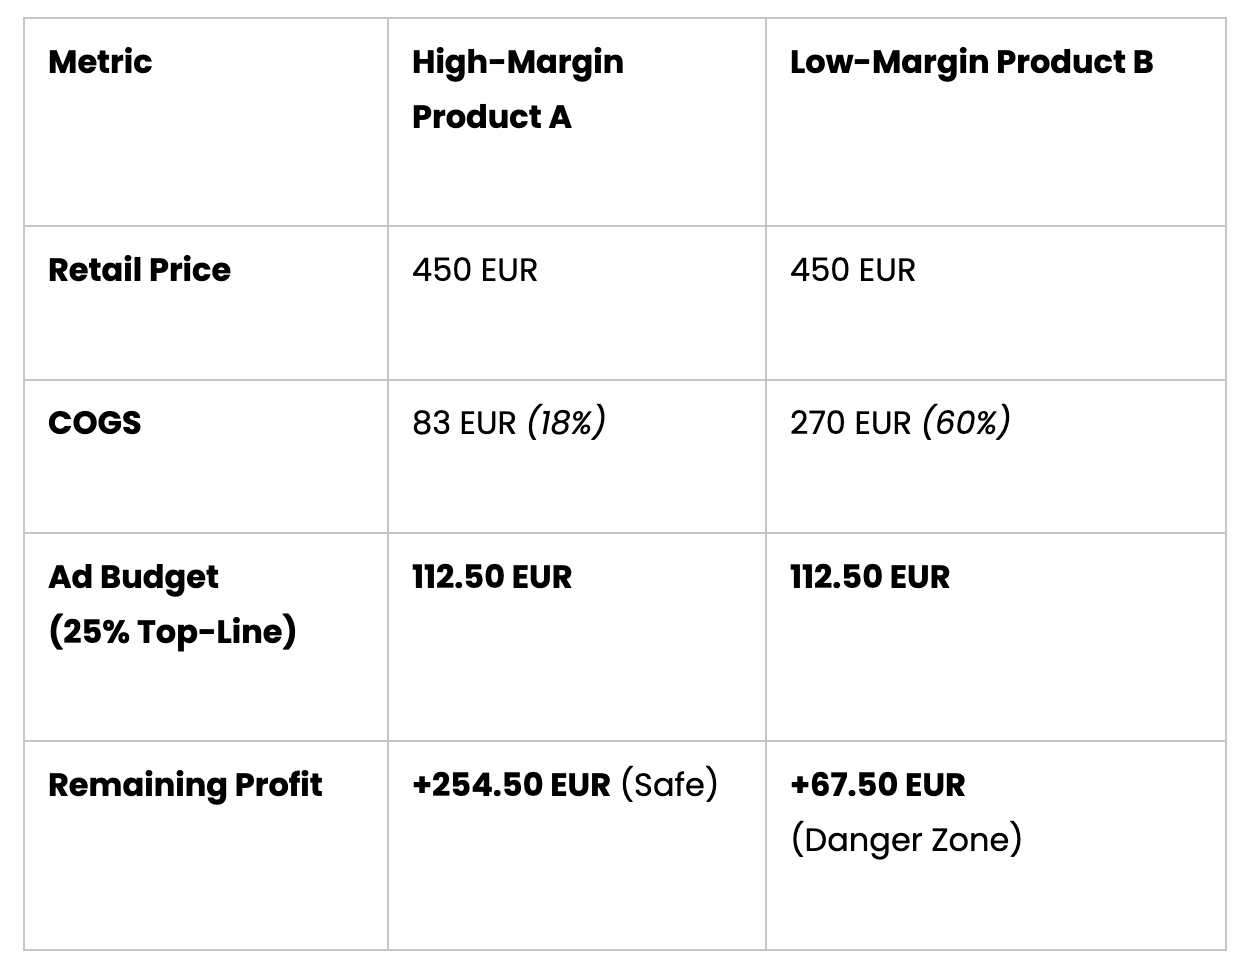Select the Remaining Profit row label
Image resolution: width=1248 pixels, height=970 pixels.
(x=185, y=785)
